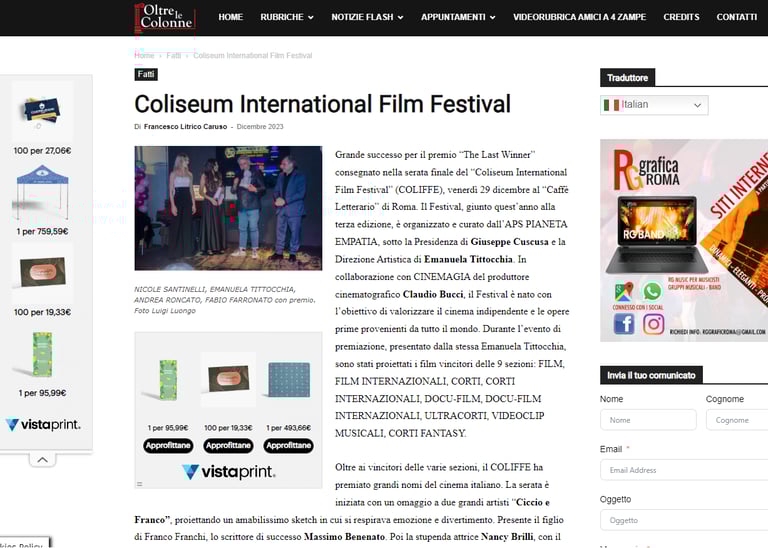768x548 pixels.
Task: Click the Instagram icon in the banner
Action: 653,324
